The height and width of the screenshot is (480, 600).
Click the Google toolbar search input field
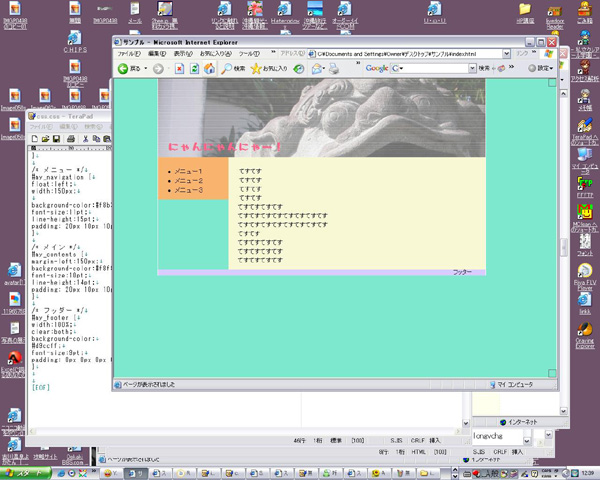coord(433,68)
